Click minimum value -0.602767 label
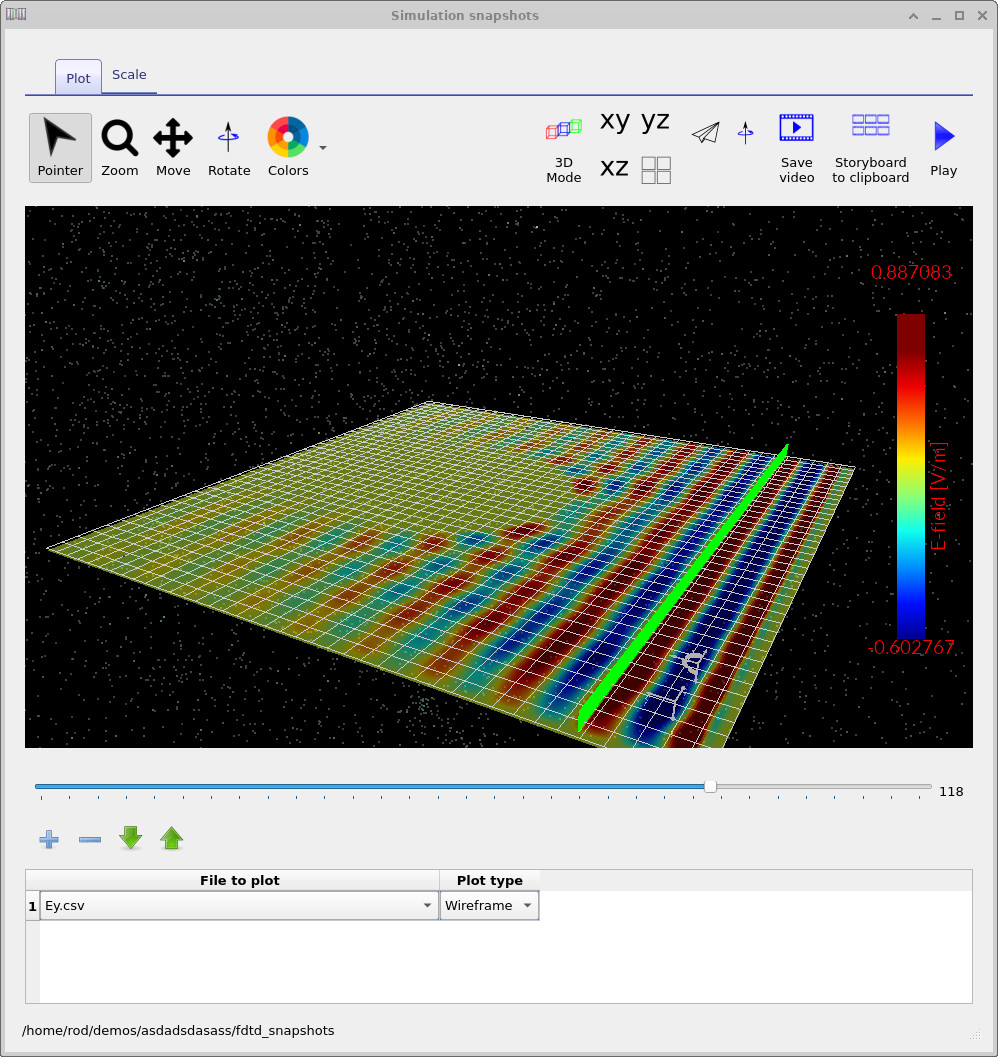This screenshot has height=1057, width=998. click(911, 647)
